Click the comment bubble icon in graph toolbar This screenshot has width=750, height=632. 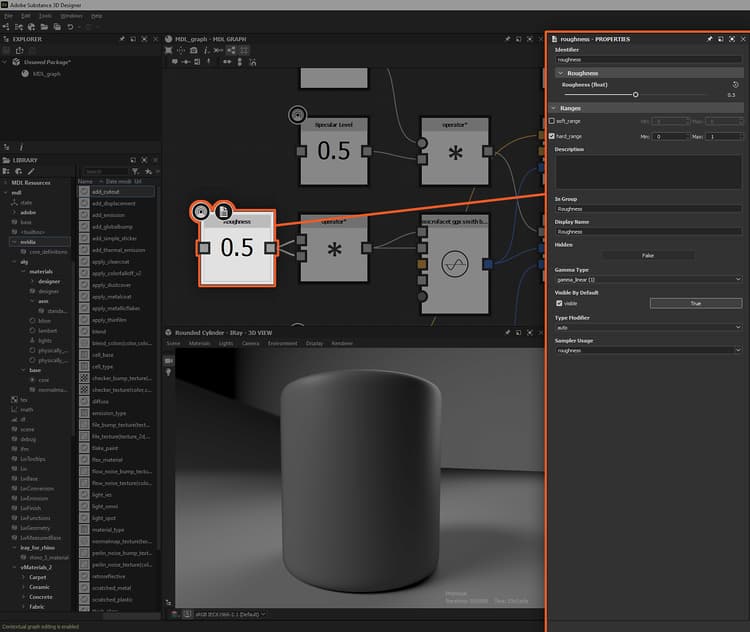tap(175, 62)
